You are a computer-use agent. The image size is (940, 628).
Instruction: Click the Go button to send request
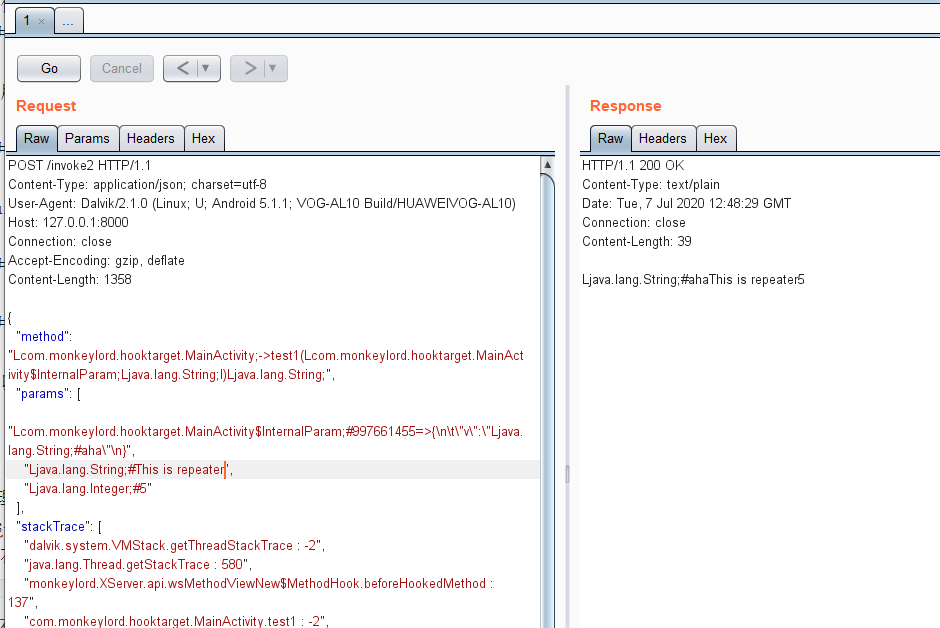(49, 68)
